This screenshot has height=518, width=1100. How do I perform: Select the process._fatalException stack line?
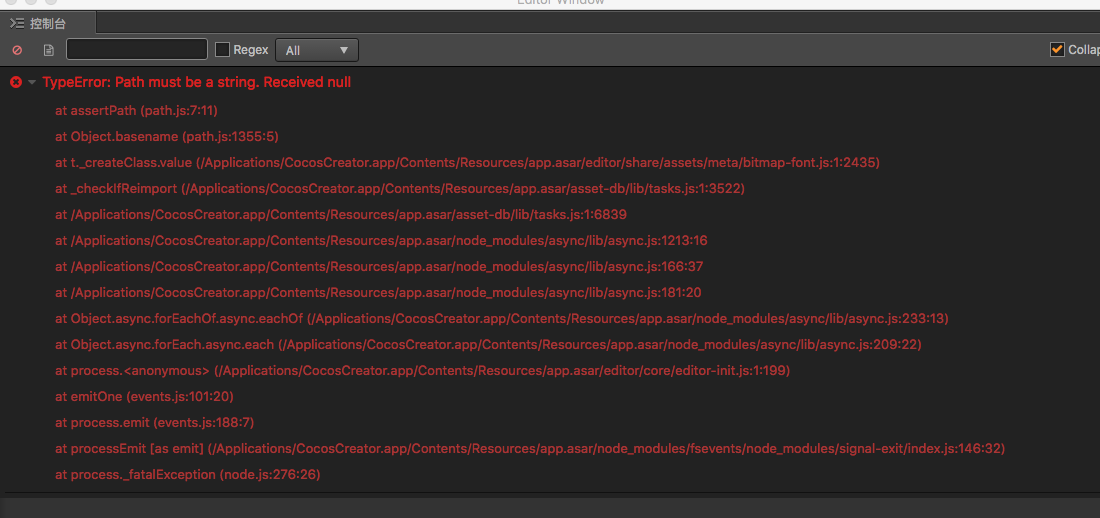[x=187, y=474]
